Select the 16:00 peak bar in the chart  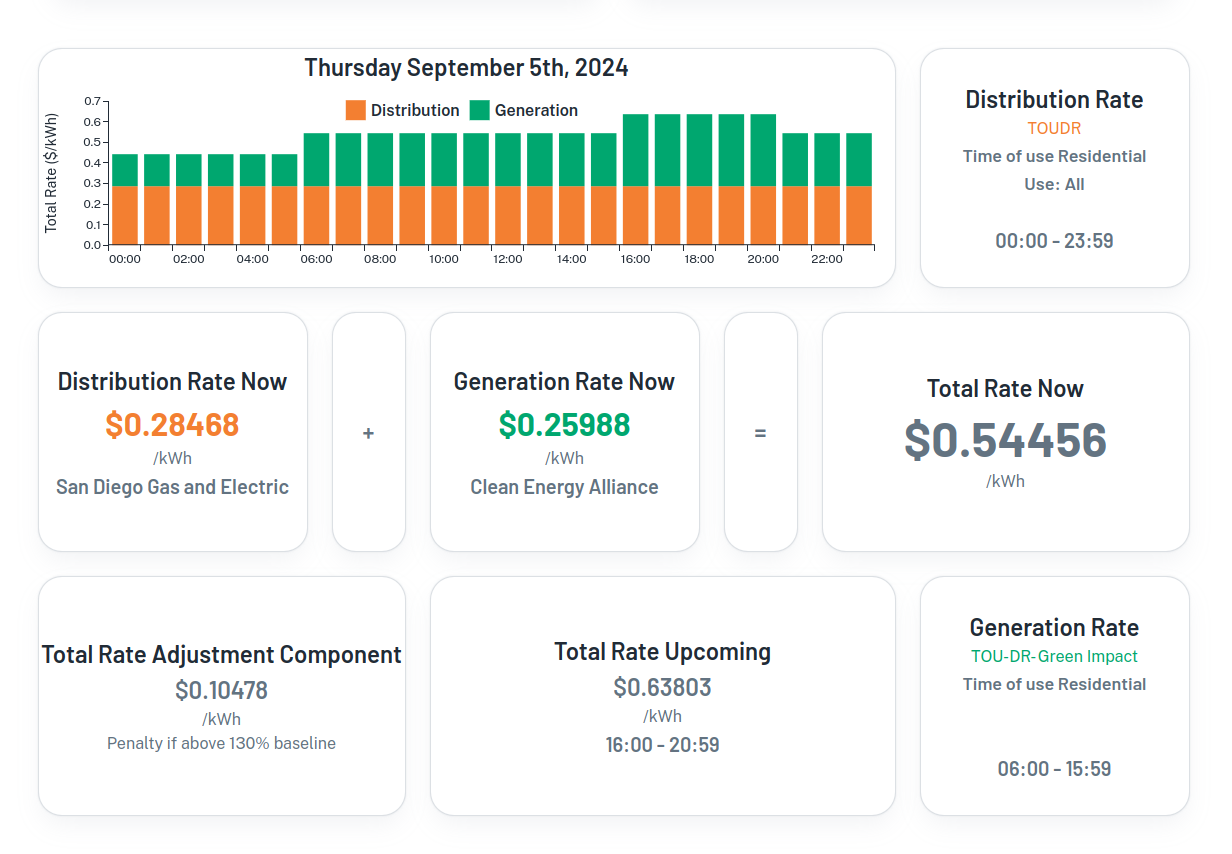(x=636, y=180)
